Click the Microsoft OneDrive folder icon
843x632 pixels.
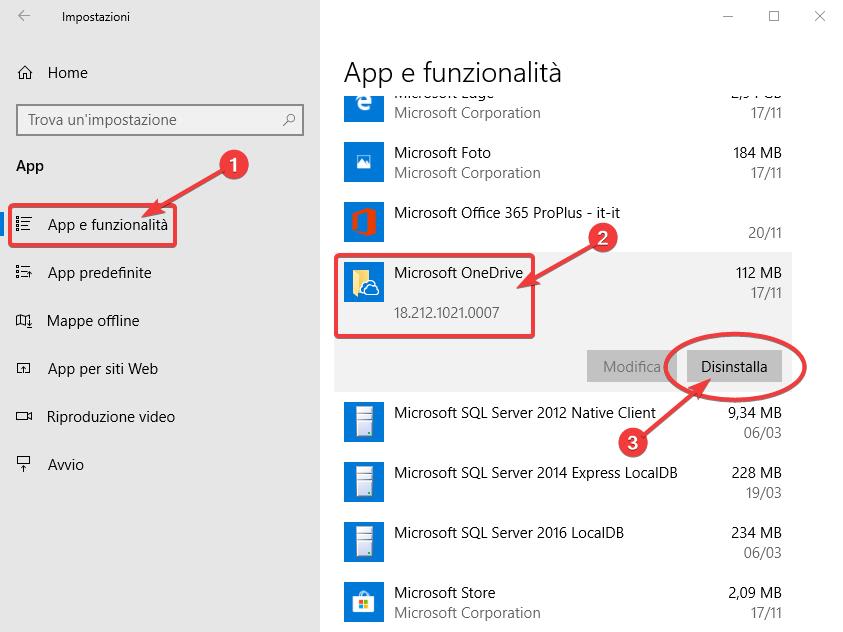[364, 282]
